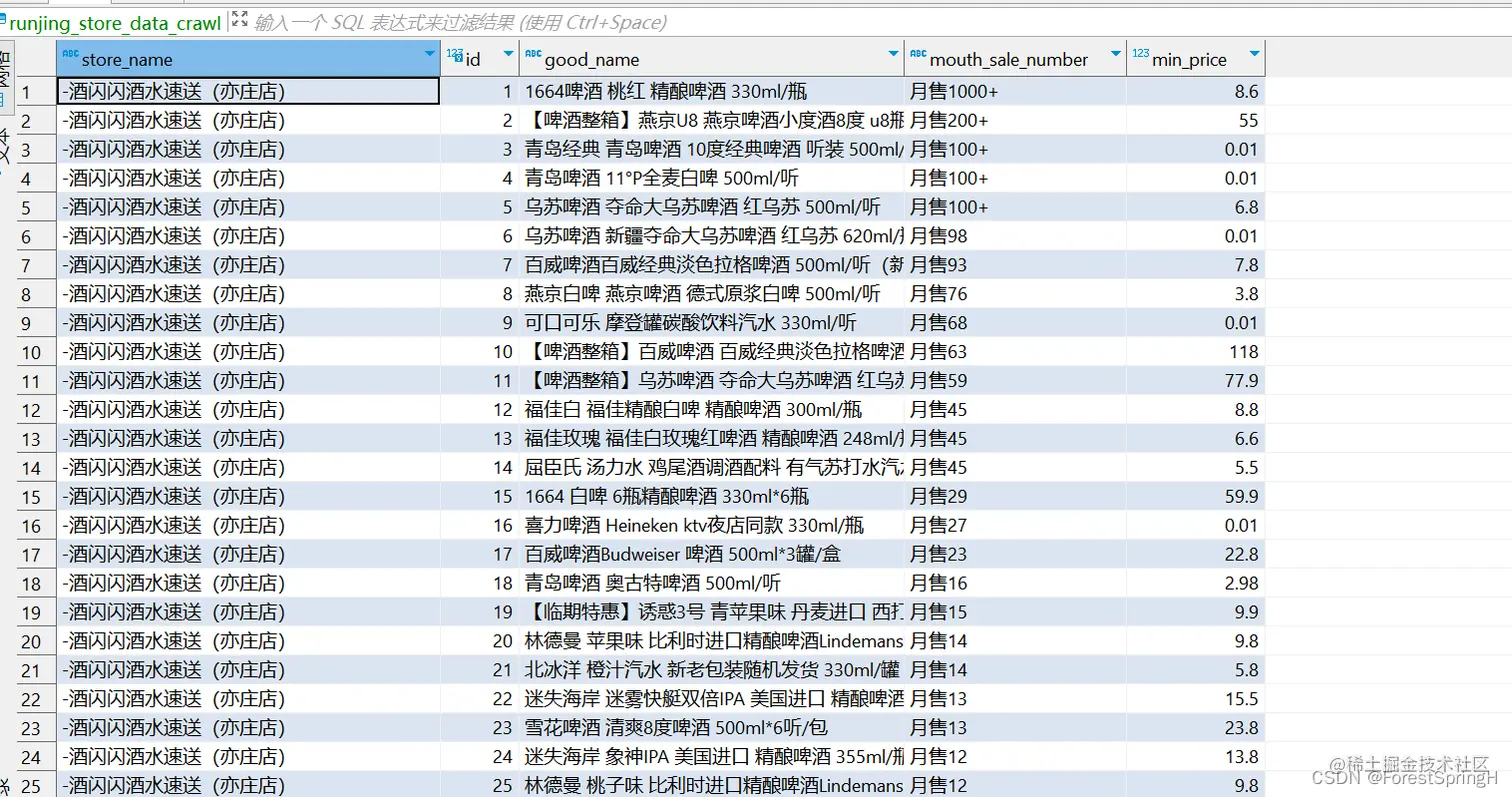Click good_name cell '燕京白啤 燕京啤酒 德式原浆白啤 500ml/听'

pos(712,294)
